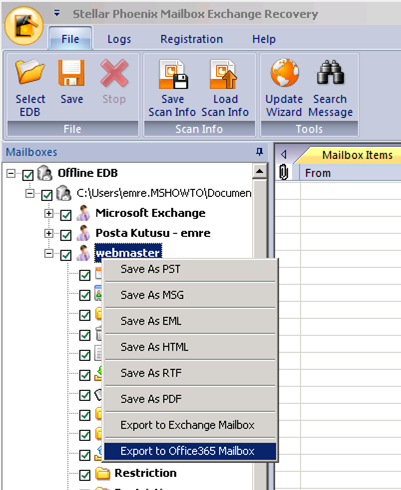Screen dimensions: 401x490
Task: Open the quick access toolbar dropdown arrow
Action: (x=57, y=13)
